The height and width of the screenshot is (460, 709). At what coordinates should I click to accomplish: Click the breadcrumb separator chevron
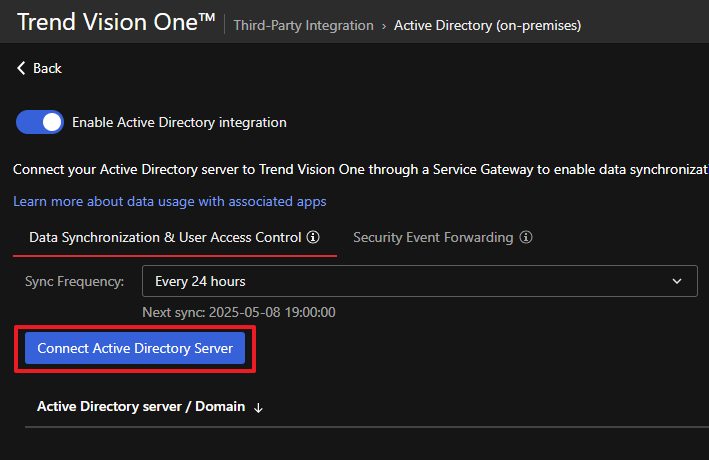(384, 25)
